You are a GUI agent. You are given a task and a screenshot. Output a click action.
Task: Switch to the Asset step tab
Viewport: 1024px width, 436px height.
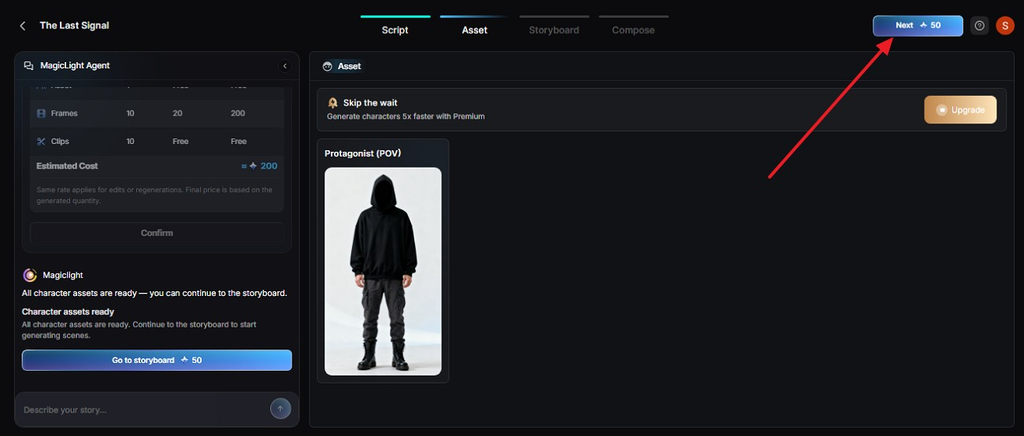click(x=475, y=30)
